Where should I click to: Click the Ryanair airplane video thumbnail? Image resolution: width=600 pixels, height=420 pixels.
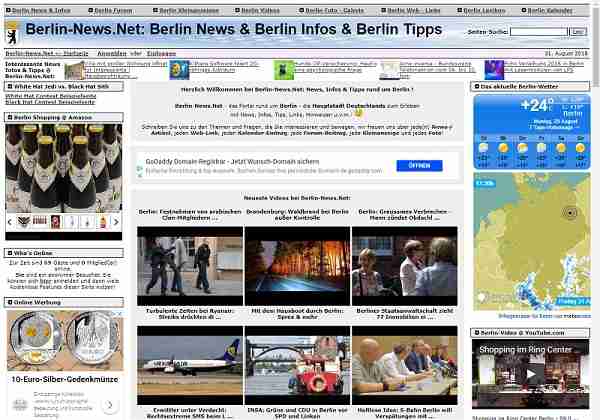190,365
